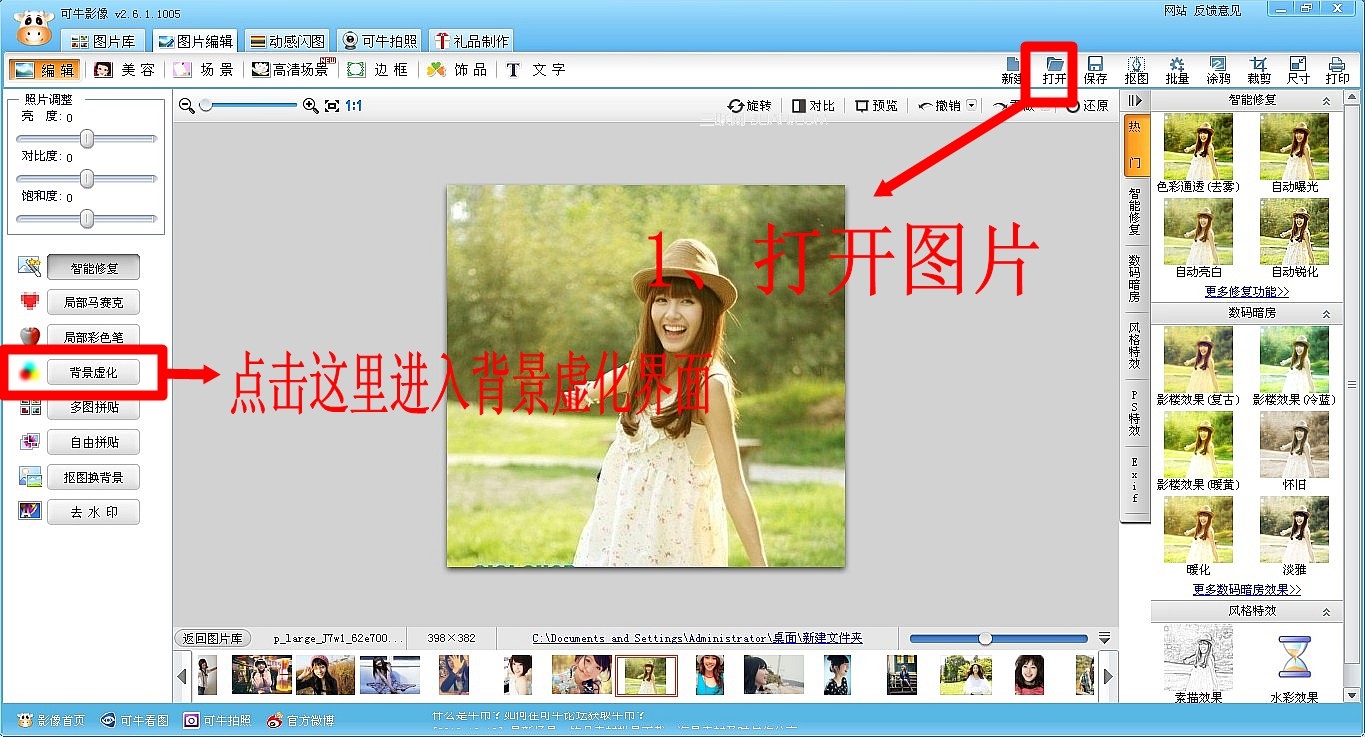
Task: Click the zoom in magnifier icon
Action: [311, 105]
